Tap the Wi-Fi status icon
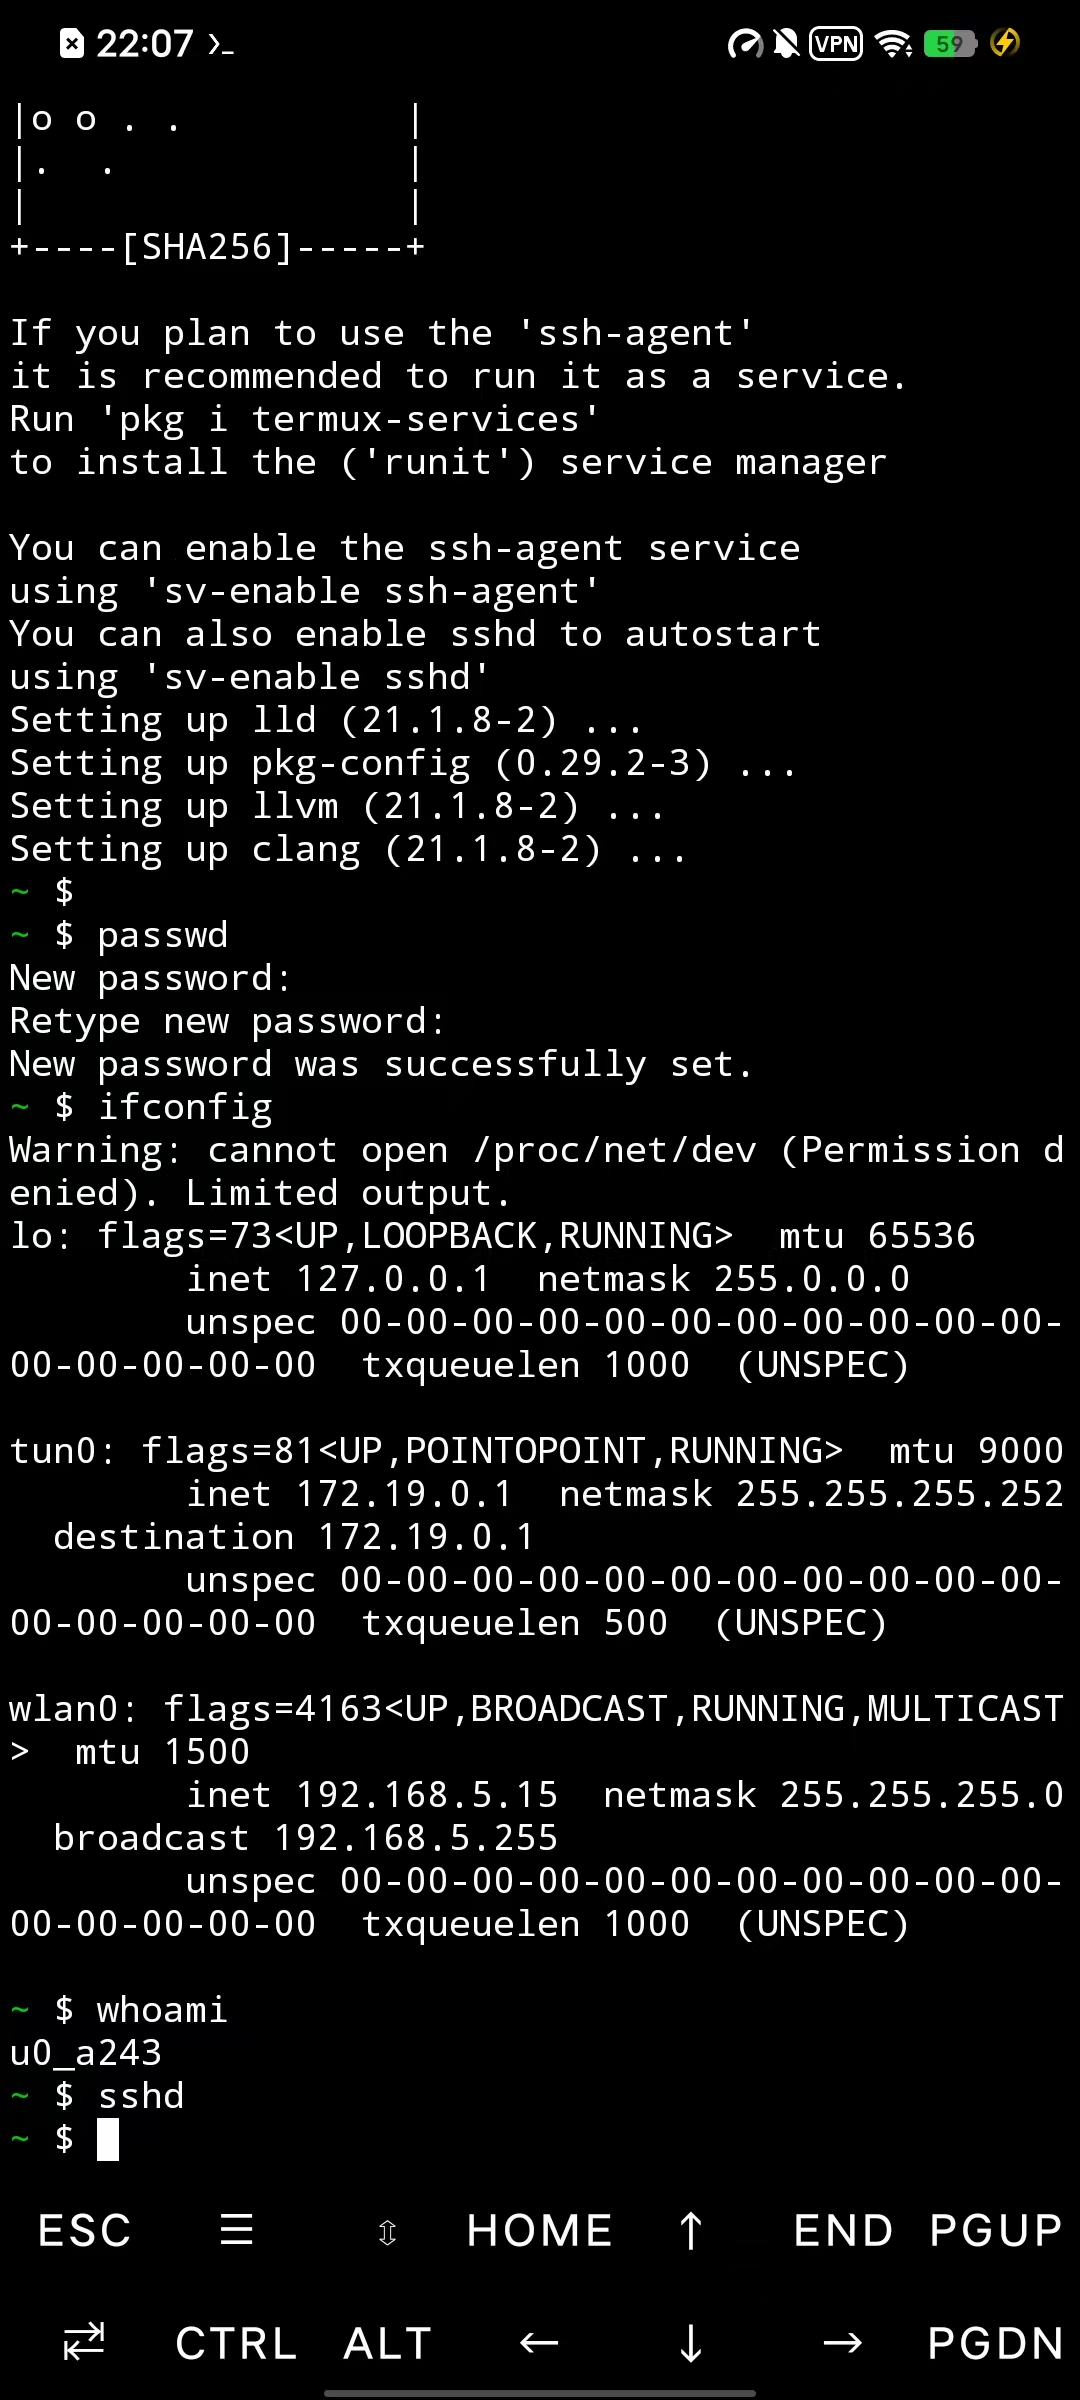This screenshot has height=2400, width=1080. pyautogui.click(x=893, y=43)
